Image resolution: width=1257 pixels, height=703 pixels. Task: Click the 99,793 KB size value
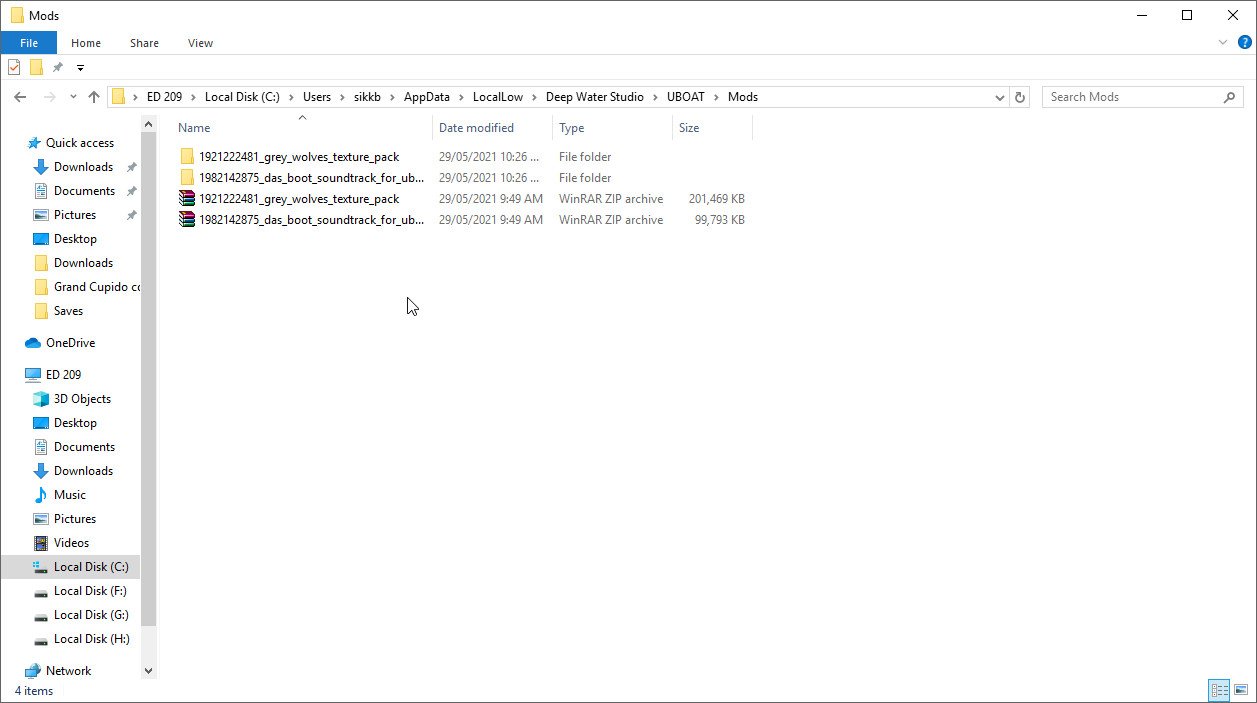[x=720, y=220]
